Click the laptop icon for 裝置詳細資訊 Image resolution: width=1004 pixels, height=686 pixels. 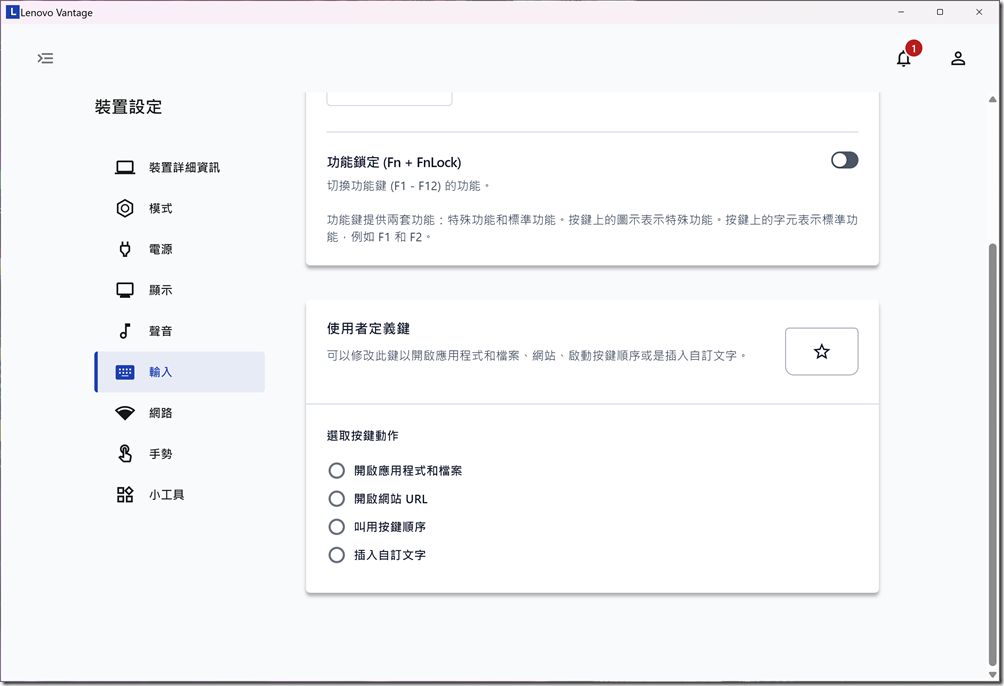(125, 168)
